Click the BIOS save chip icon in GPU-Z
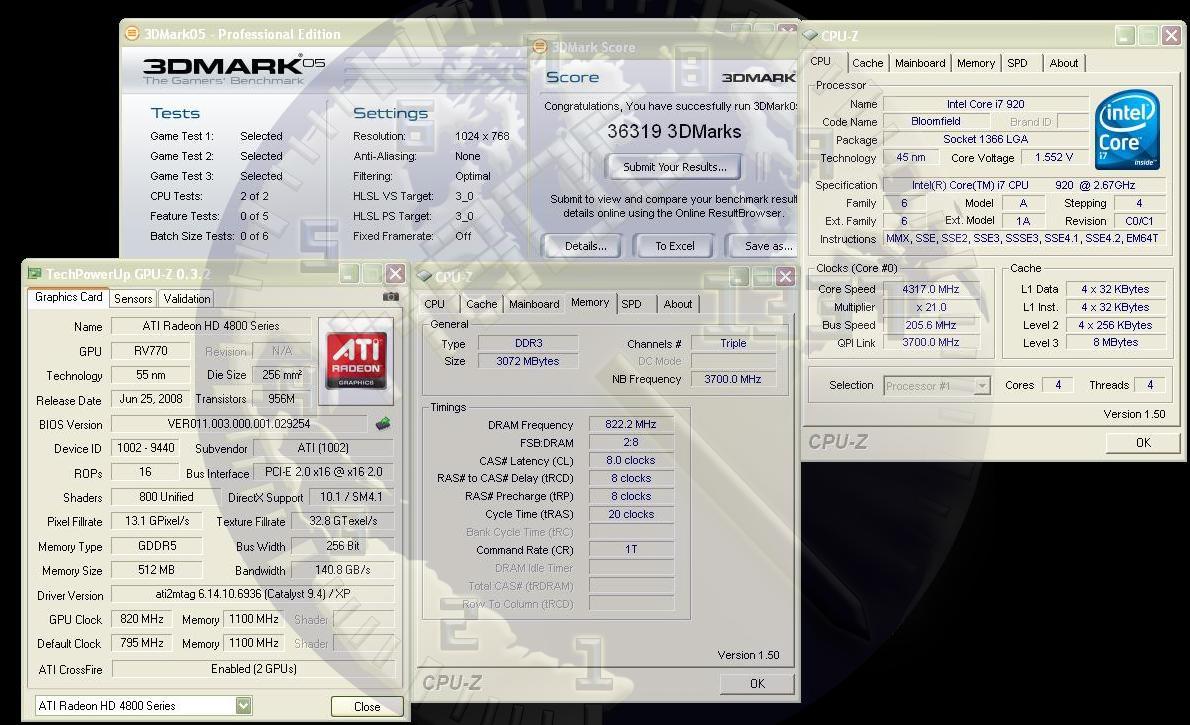The image size is (1190, 725). (383, 424)
